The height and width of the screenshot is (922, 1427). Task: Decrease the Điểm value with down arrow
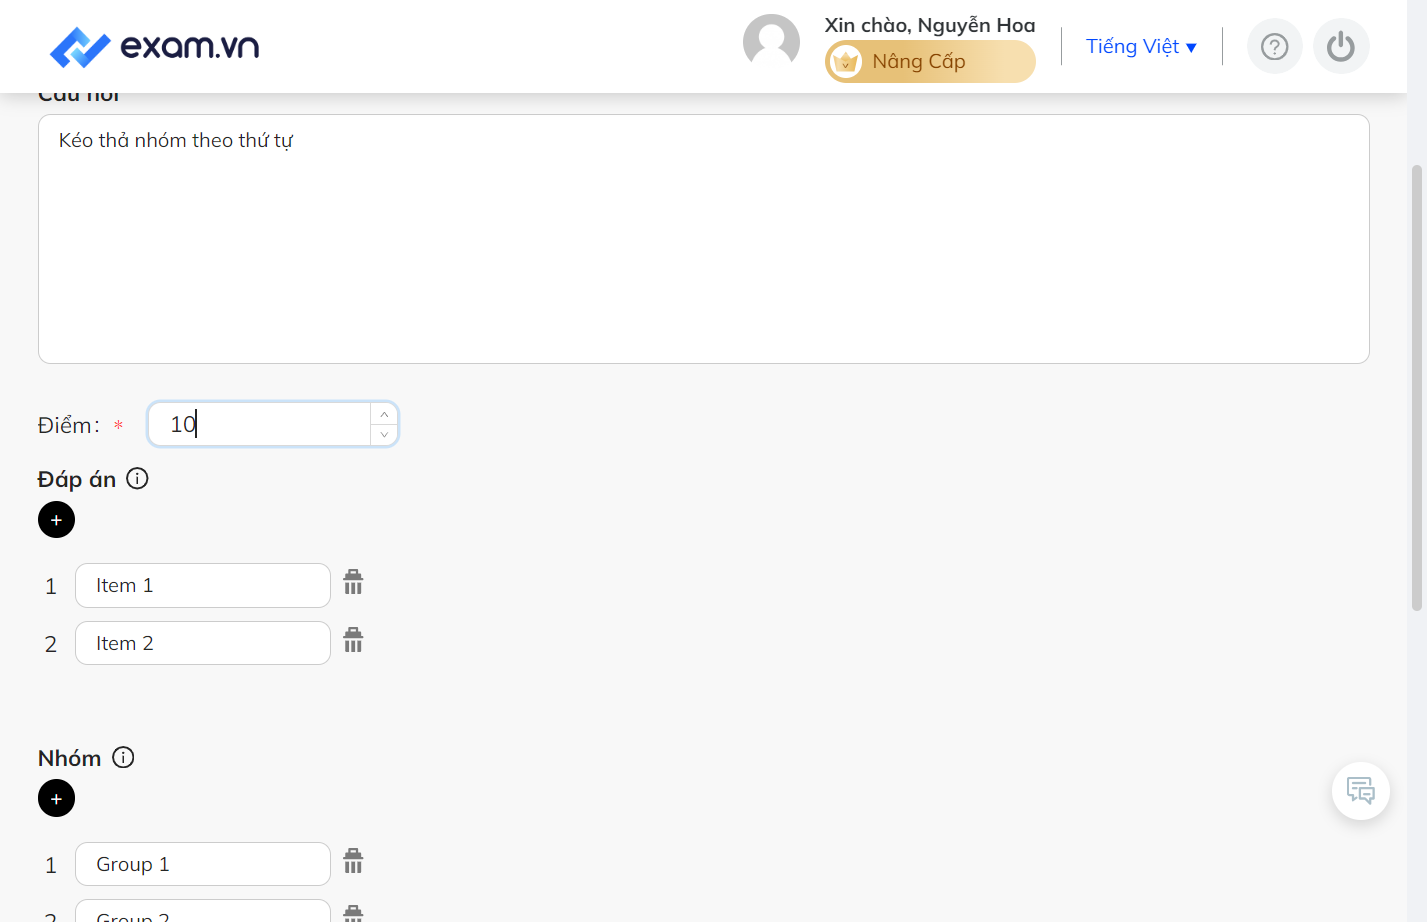coord(384,435)
